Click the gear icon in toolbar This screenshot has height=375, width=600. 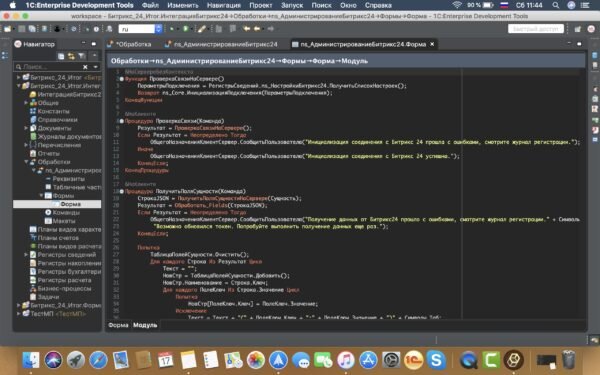tap(73, 29)
